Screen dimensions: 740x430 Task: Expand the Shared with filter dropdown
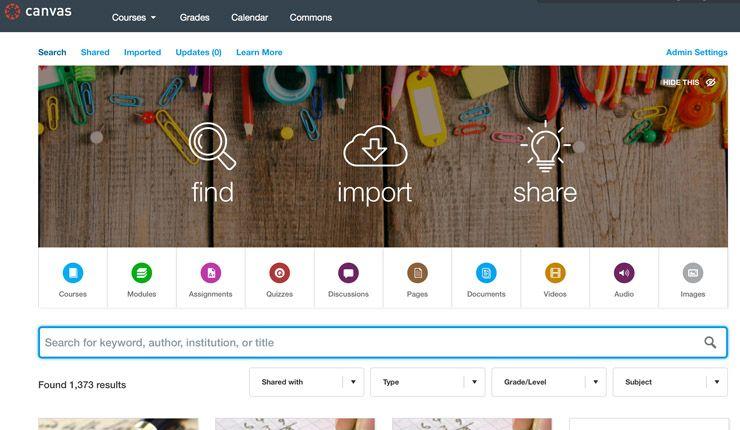[307, 382]
